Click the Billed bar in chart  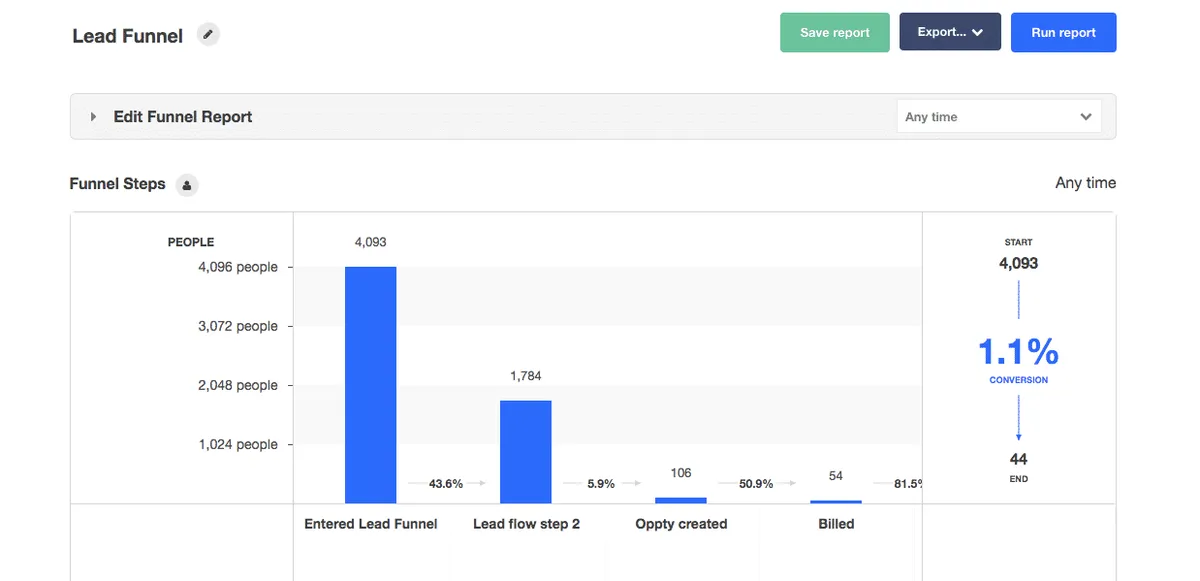(x=836, y=501)
